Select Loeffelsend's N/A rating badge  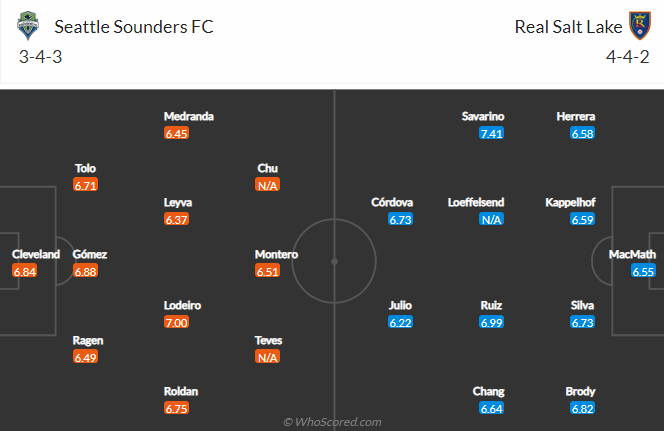click(x=491, y=219)
